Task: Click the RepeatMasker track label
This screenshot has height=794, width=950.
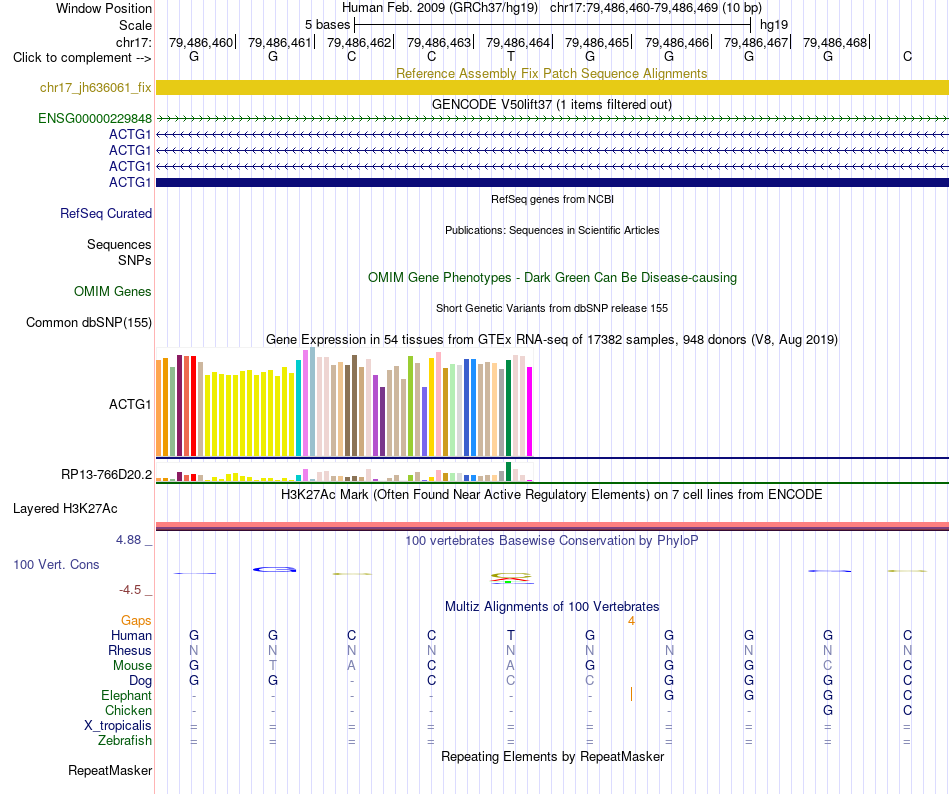Action: pos(110,770)
